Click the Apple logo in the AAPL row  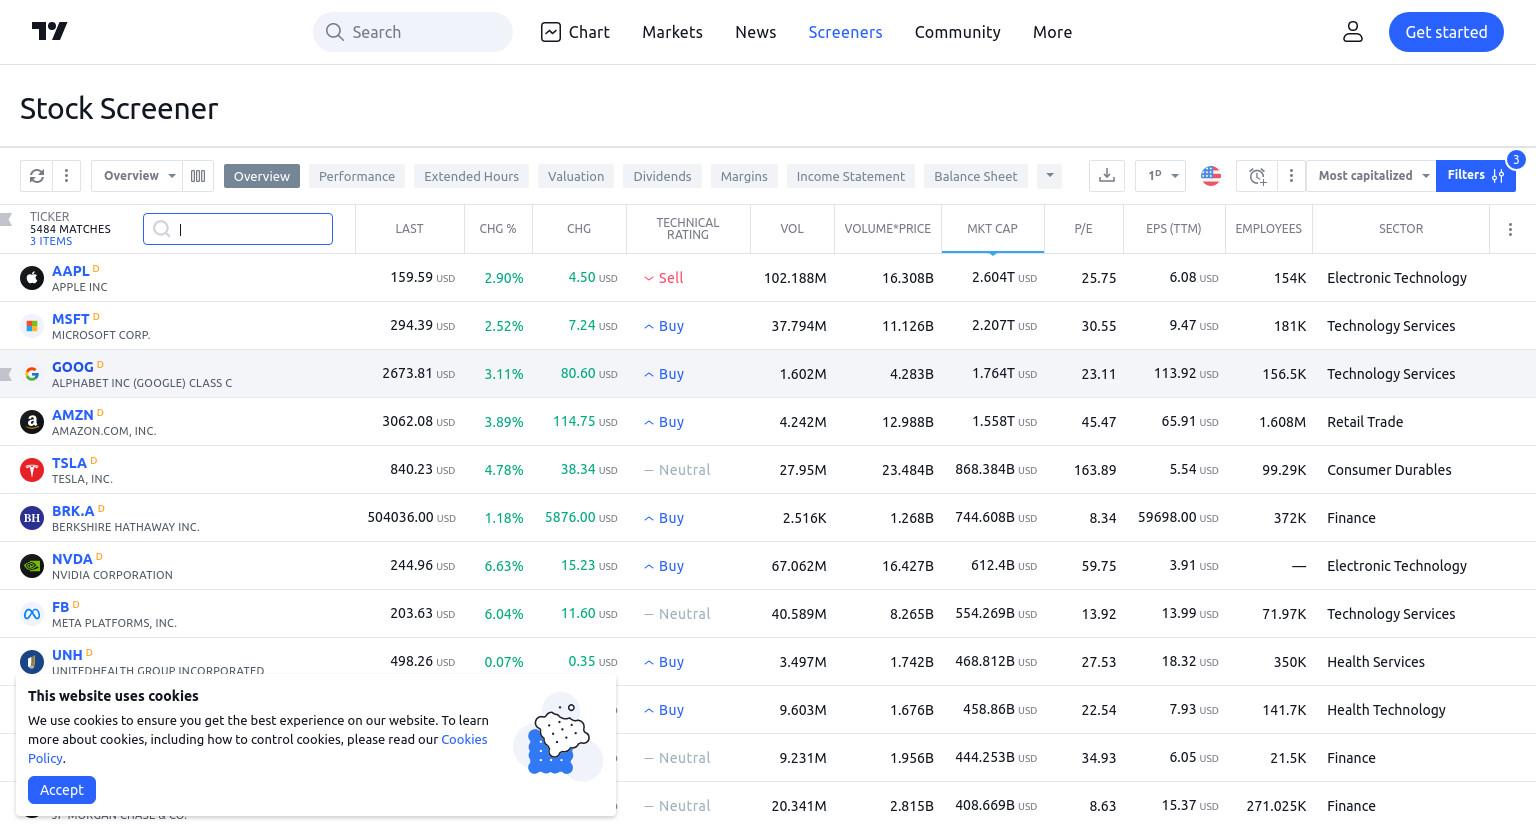(32, 278)
